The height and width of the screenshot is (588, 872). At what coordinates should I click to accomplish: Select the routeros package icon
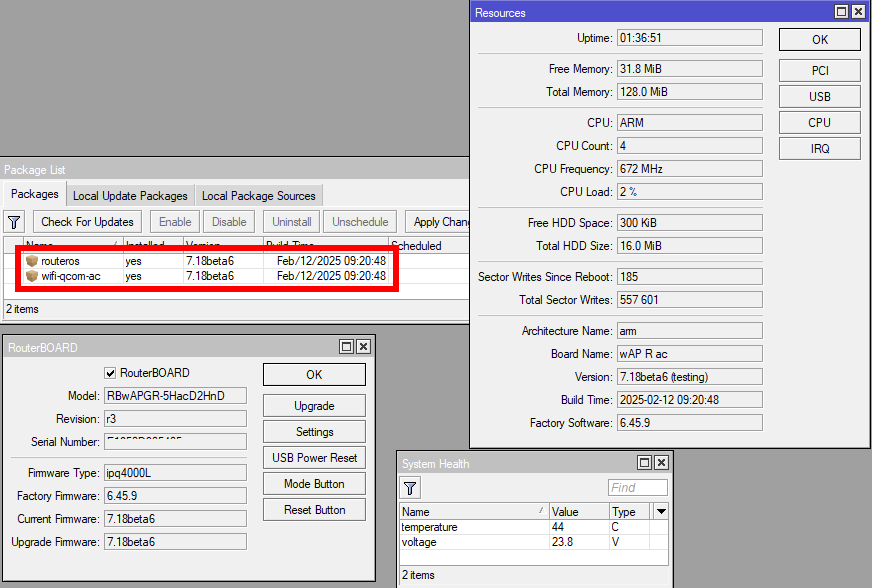click(32, 261)
